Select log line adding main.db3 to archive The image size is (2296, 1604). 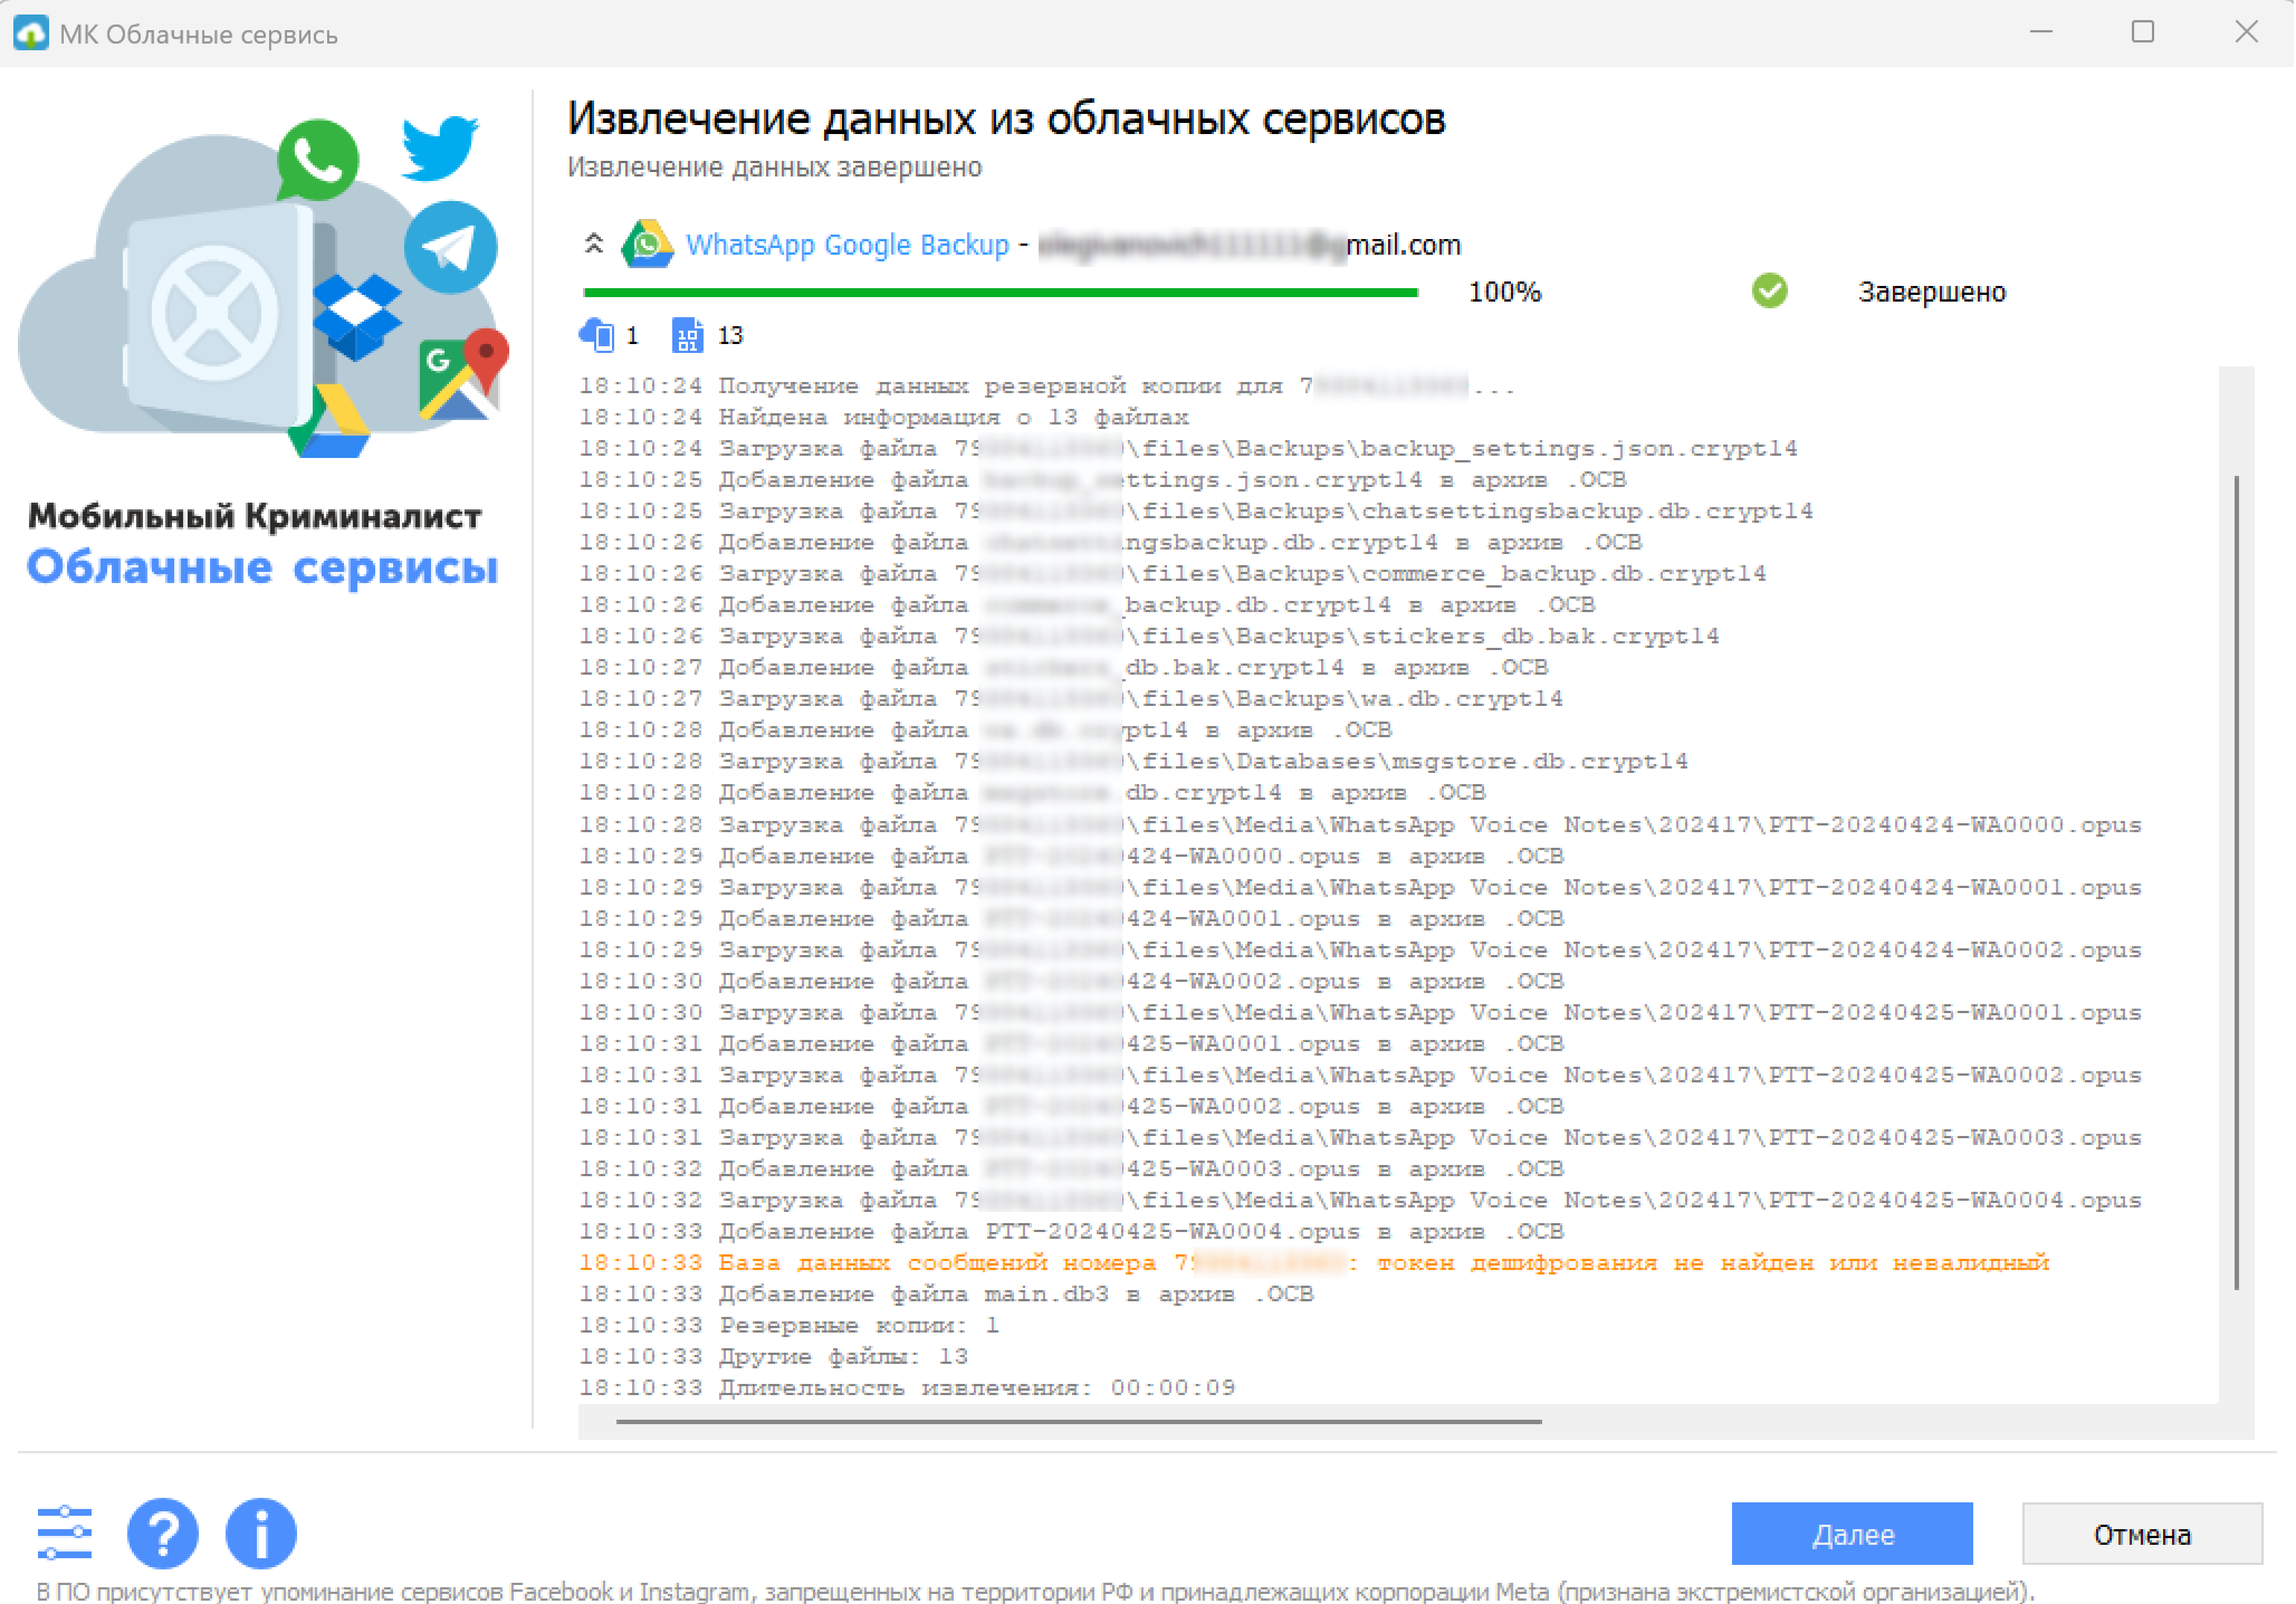(x=946, y=1294)
